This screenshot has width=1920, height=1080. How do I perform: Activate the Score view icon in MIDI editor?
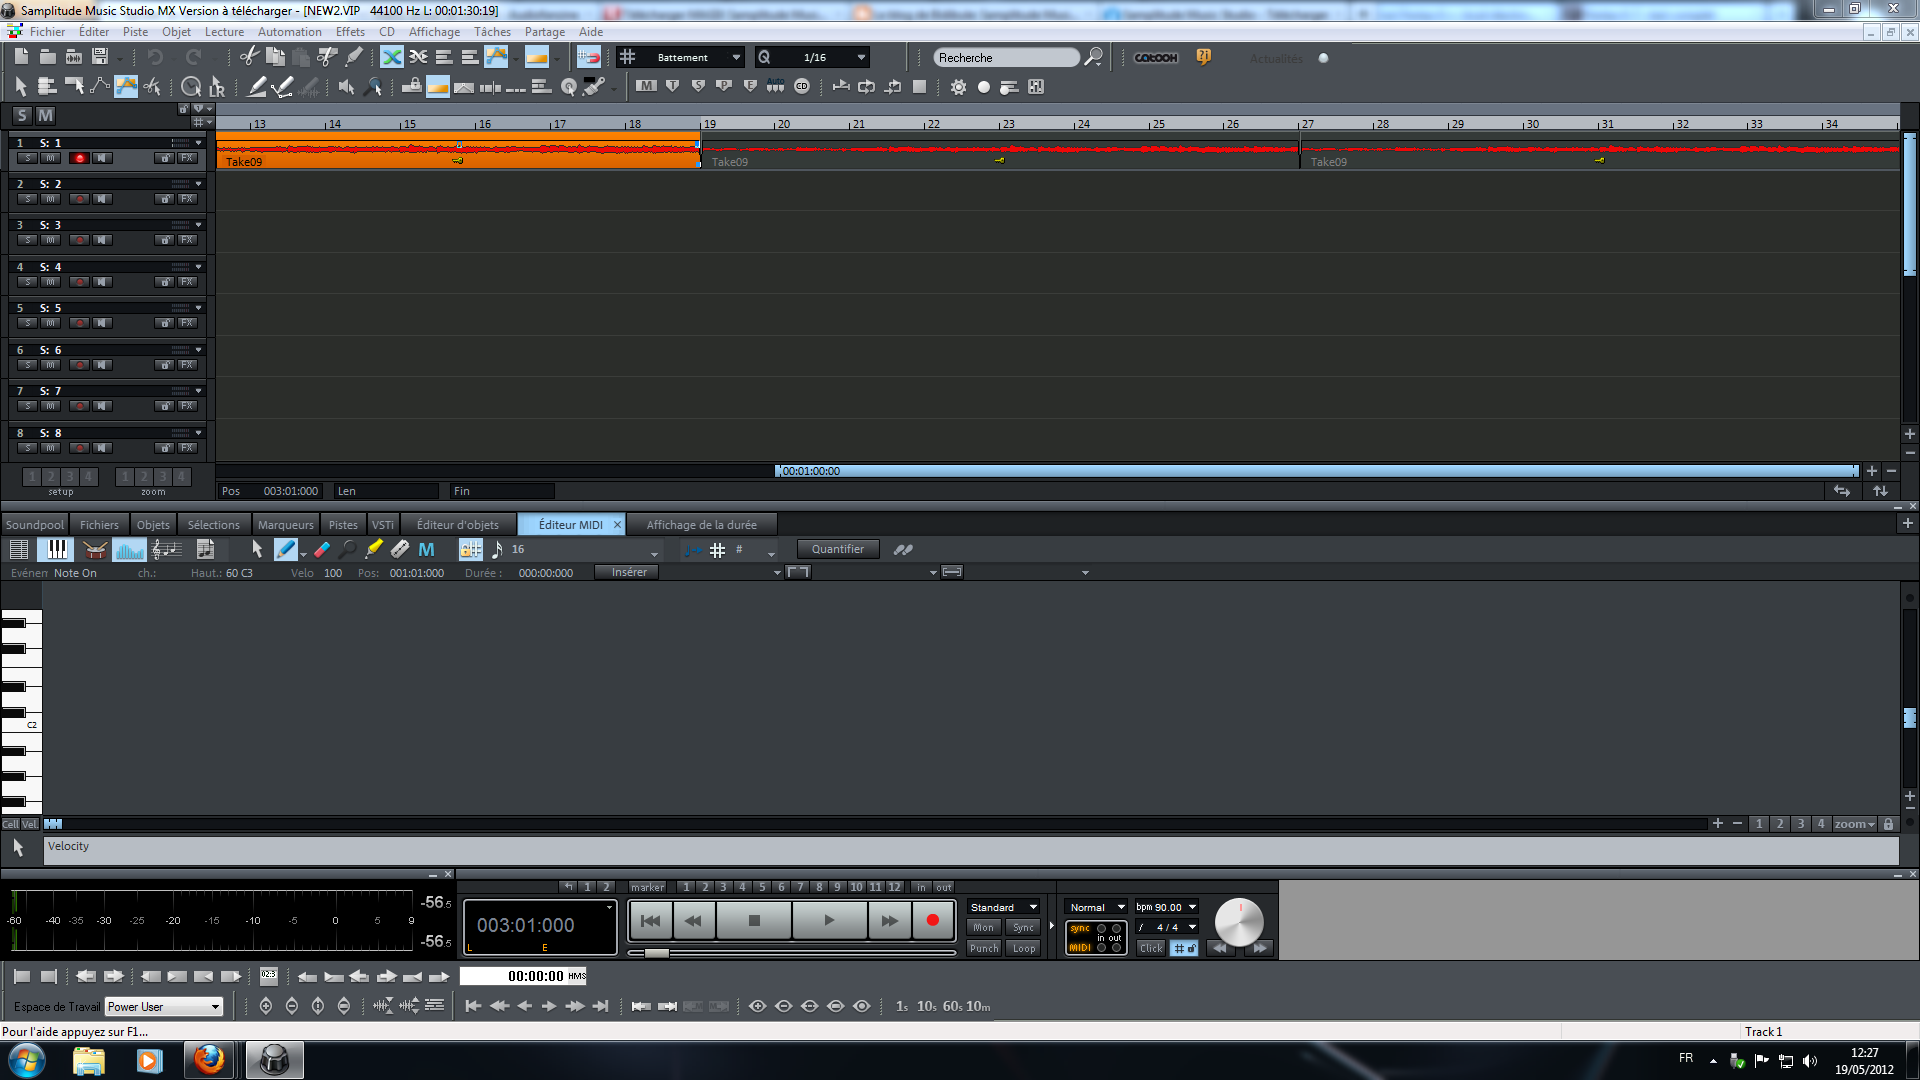pos(166,549)
